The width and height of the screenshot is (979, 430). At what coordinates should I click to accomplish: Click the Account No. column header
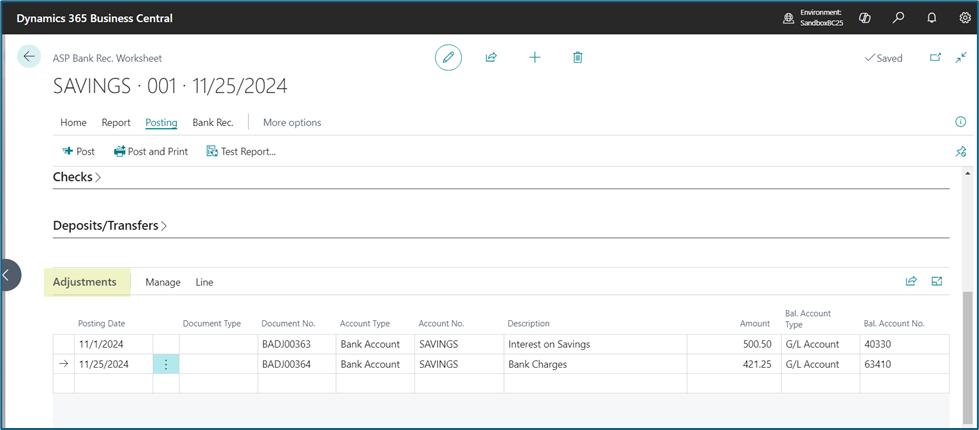(x=441, y=324)
